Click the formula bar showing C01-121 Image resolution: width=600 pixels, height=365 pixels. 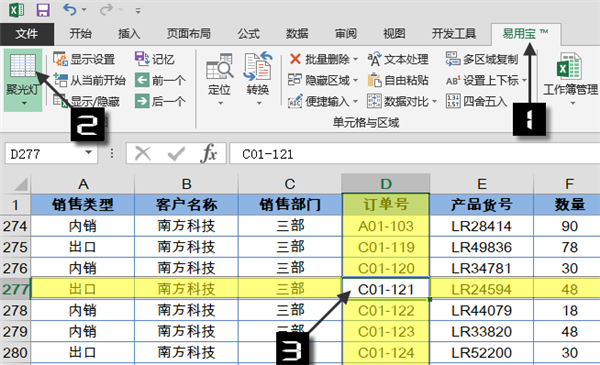[x=415, y=154]
